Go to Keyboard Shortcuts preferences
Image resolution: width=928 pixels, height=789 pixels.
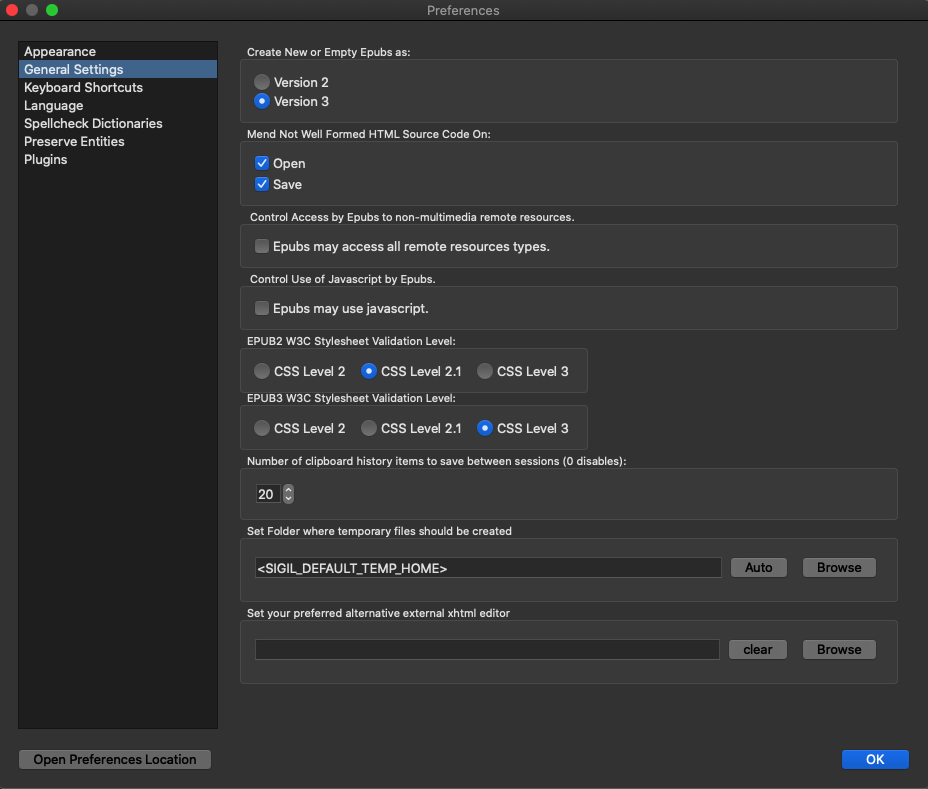[x=83, y=87]
